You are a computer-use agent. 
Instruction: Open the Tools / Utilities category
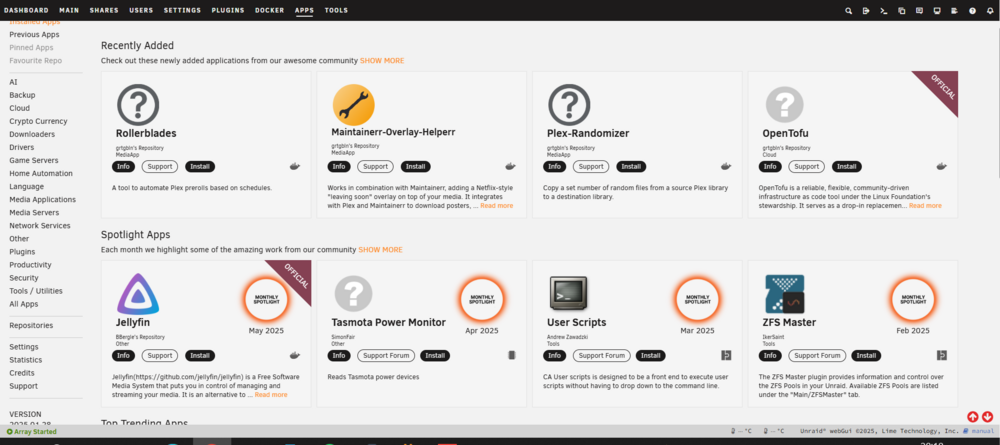click(x=36, y=291)
